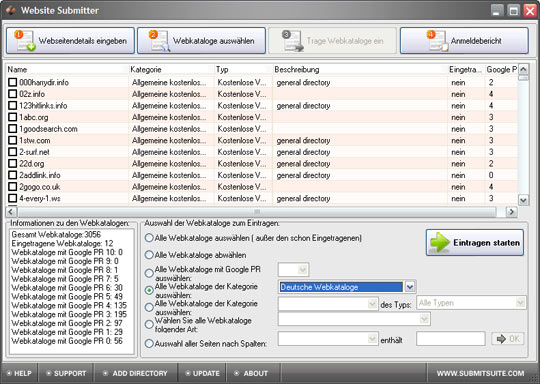Select radio Auswahl aller Seiten nach Spalten
The image size is (540, 384).
[149, 343]
